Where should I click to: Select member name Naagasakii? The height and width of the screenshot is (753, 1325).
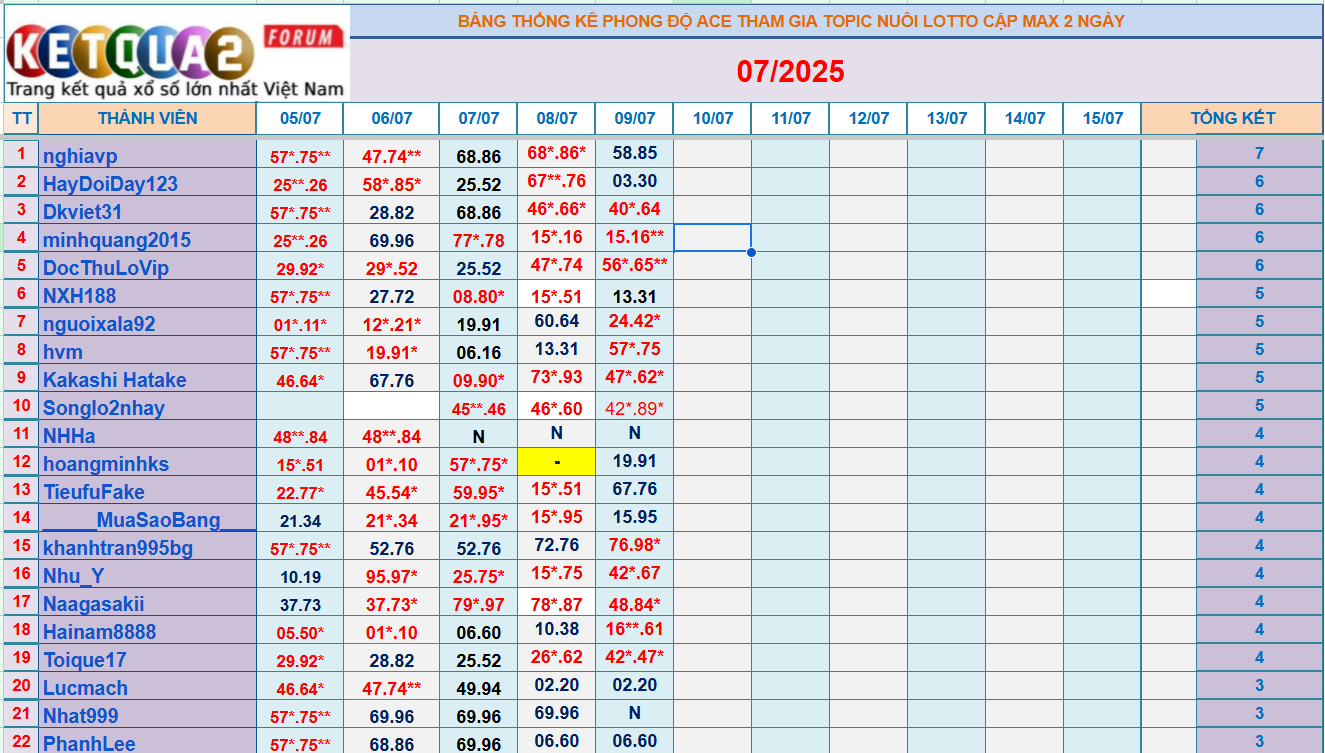pos(94,604)
